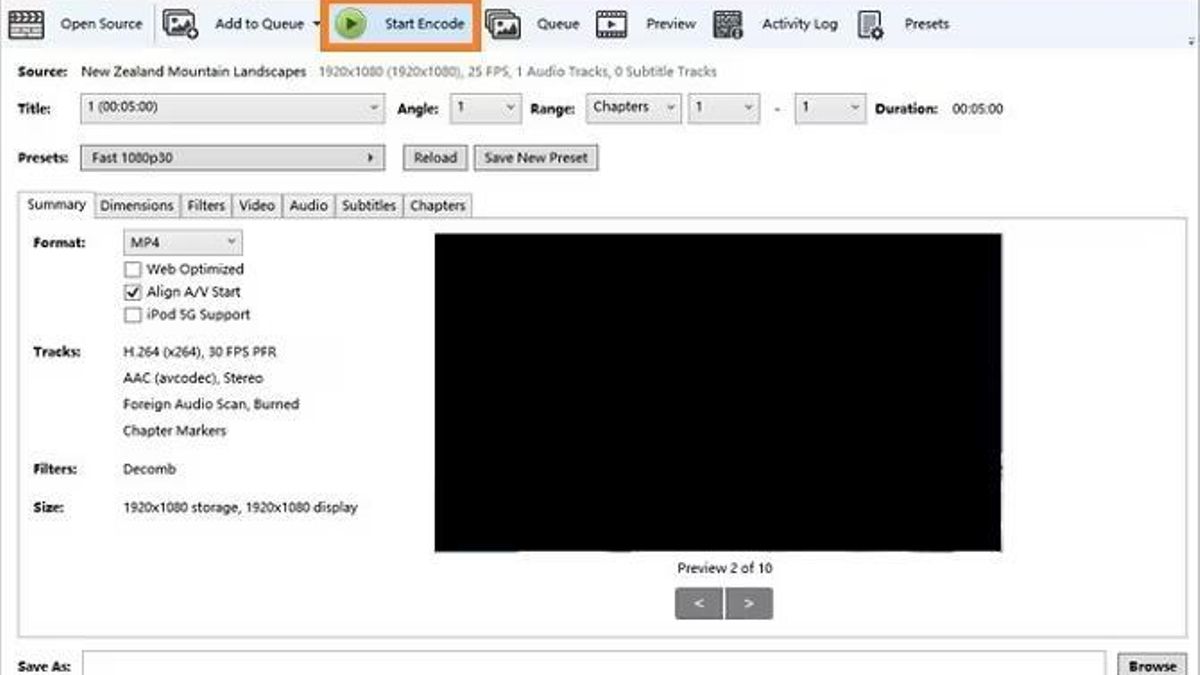The image size is (1200, 675).
Task: Click the Save New Preset button
Action: tap(536, 158)
